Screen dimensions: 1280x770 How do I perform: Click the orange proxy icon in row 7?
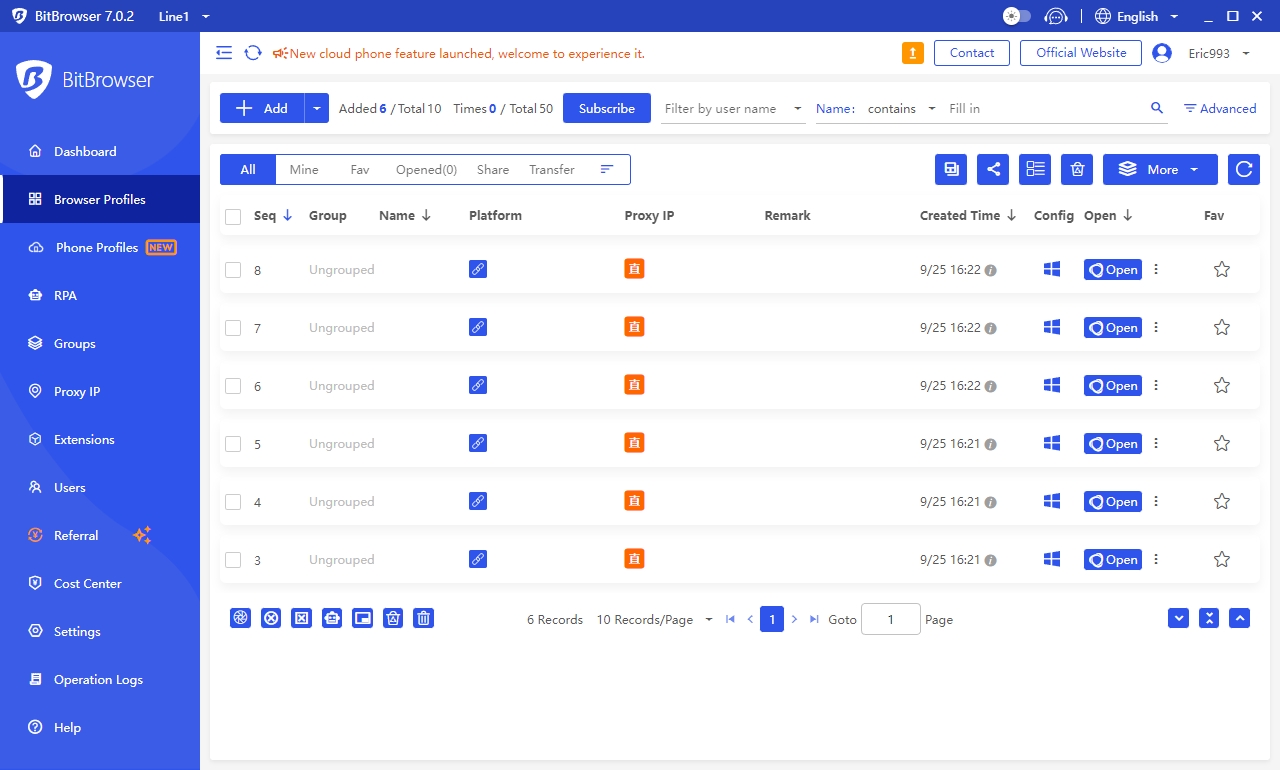pos(634,326)
